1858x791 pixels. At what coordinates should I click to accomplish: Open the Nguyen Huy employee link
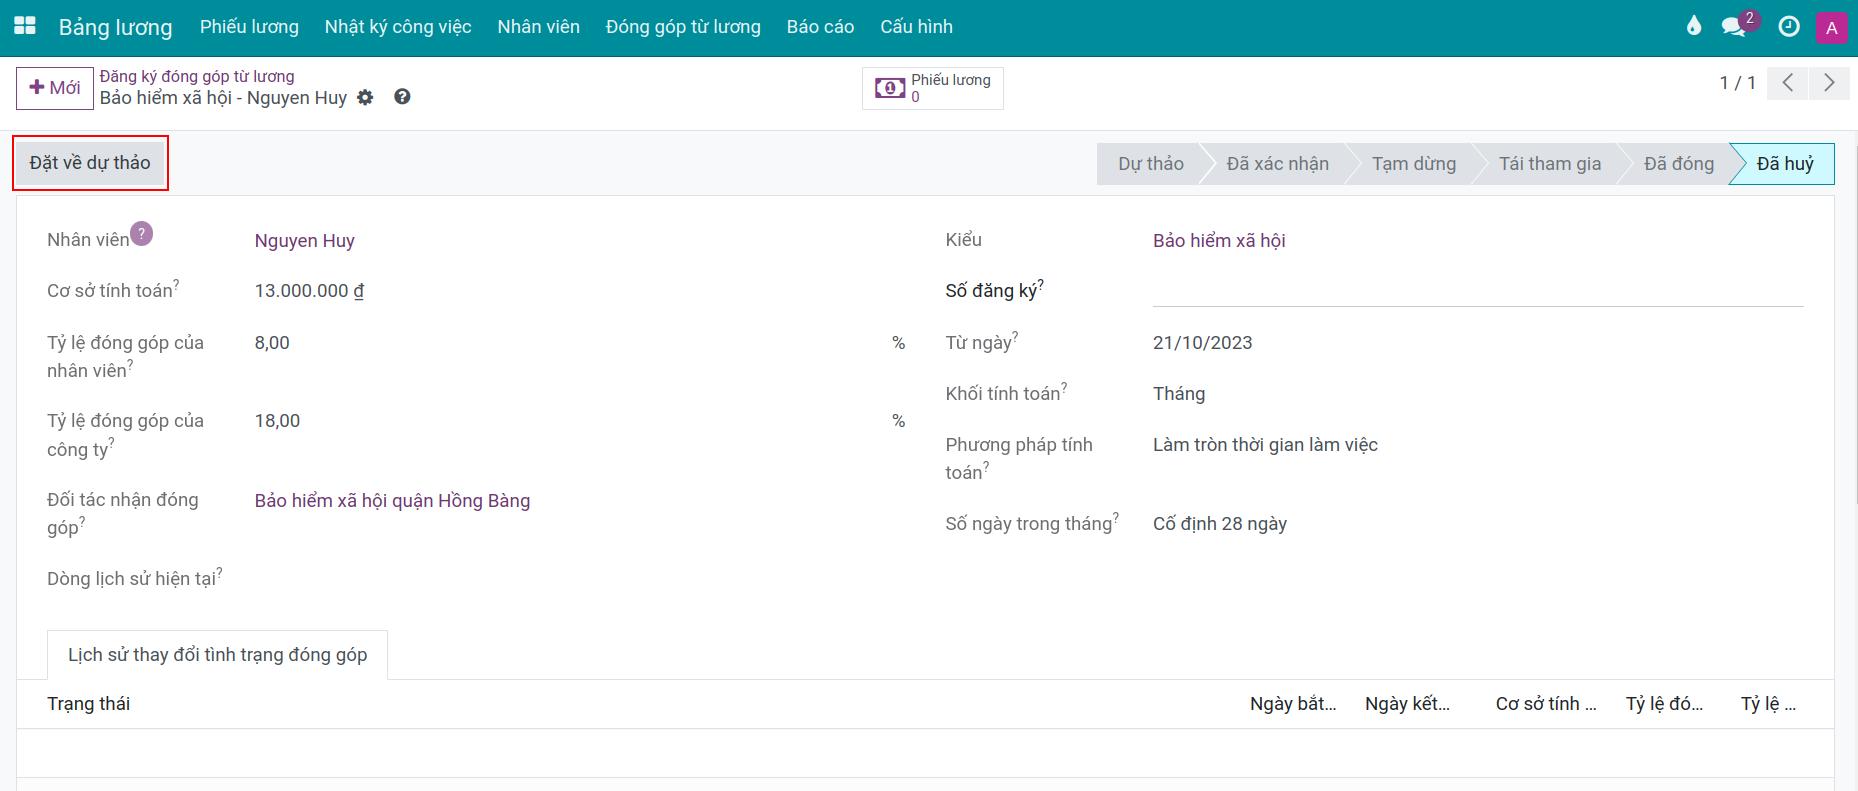click(x=304, y=241)
